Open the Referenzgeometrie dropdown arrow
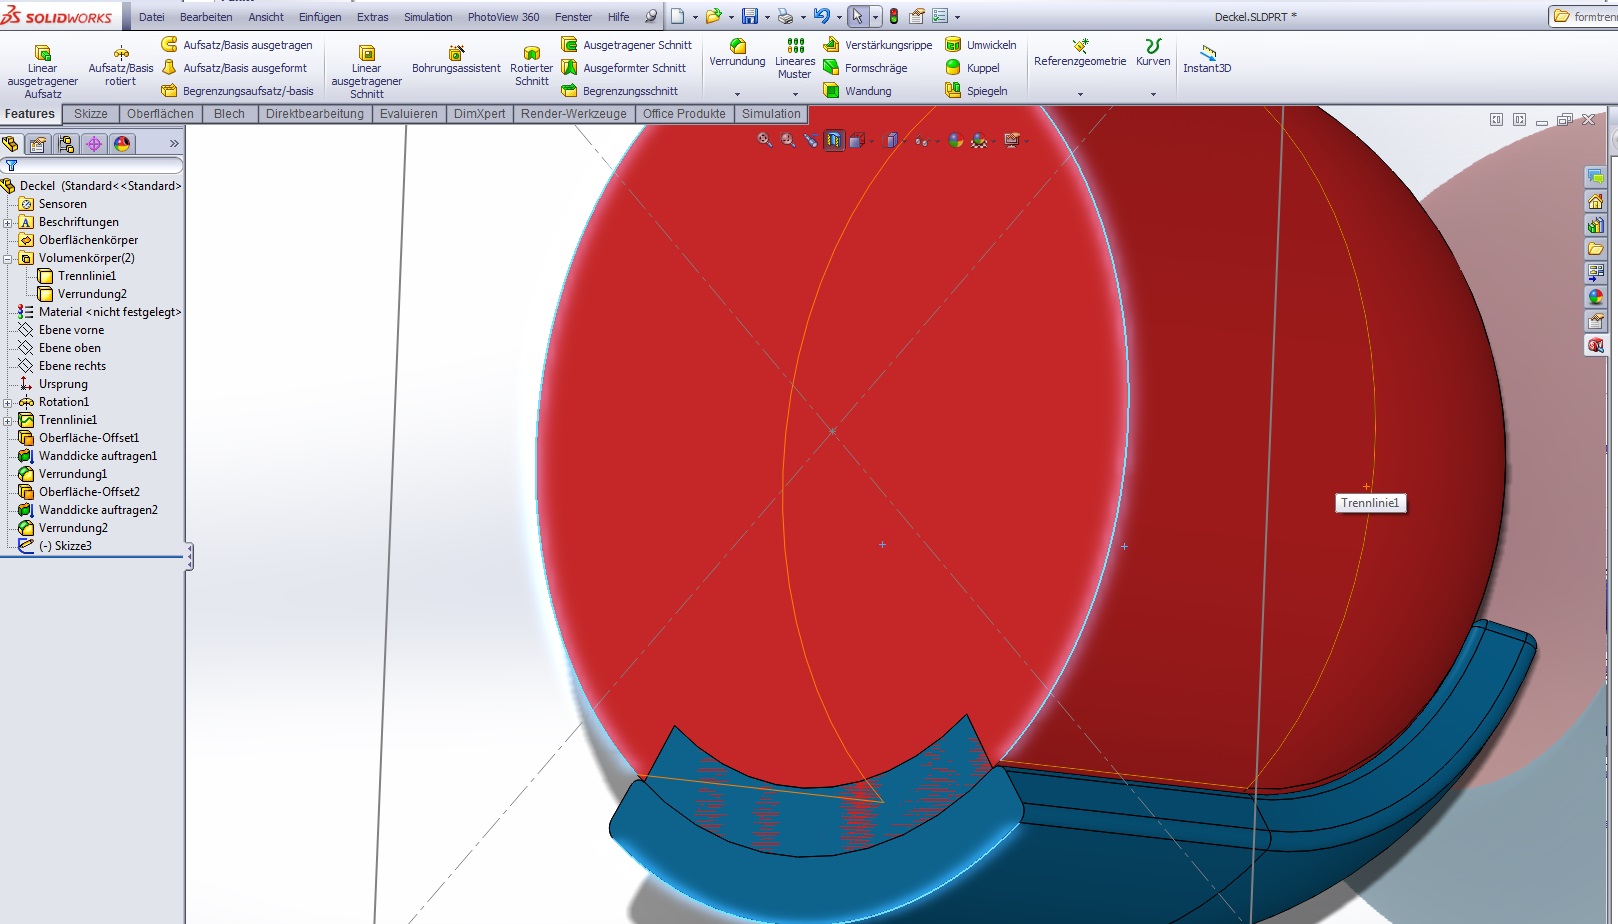Image resolution: width=1618 pixels, height=924 pixels. coord(1080,94)
